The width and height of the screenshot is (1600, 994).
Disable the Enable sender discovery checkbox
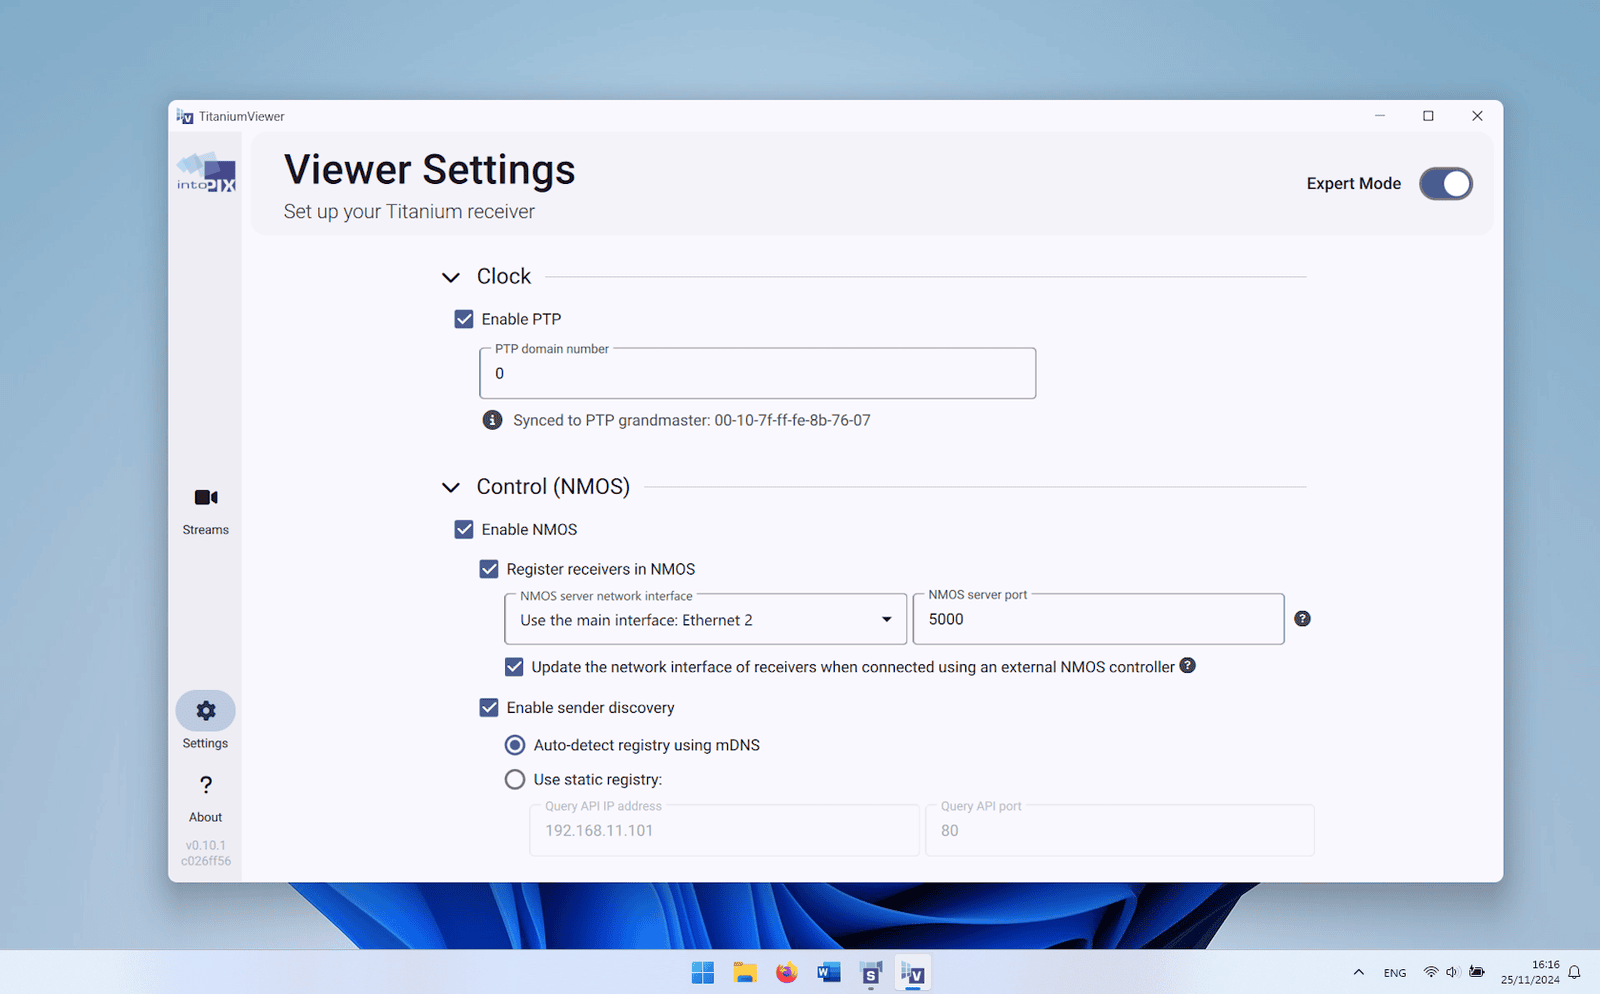pyautogui.click(x=489, y=708)
